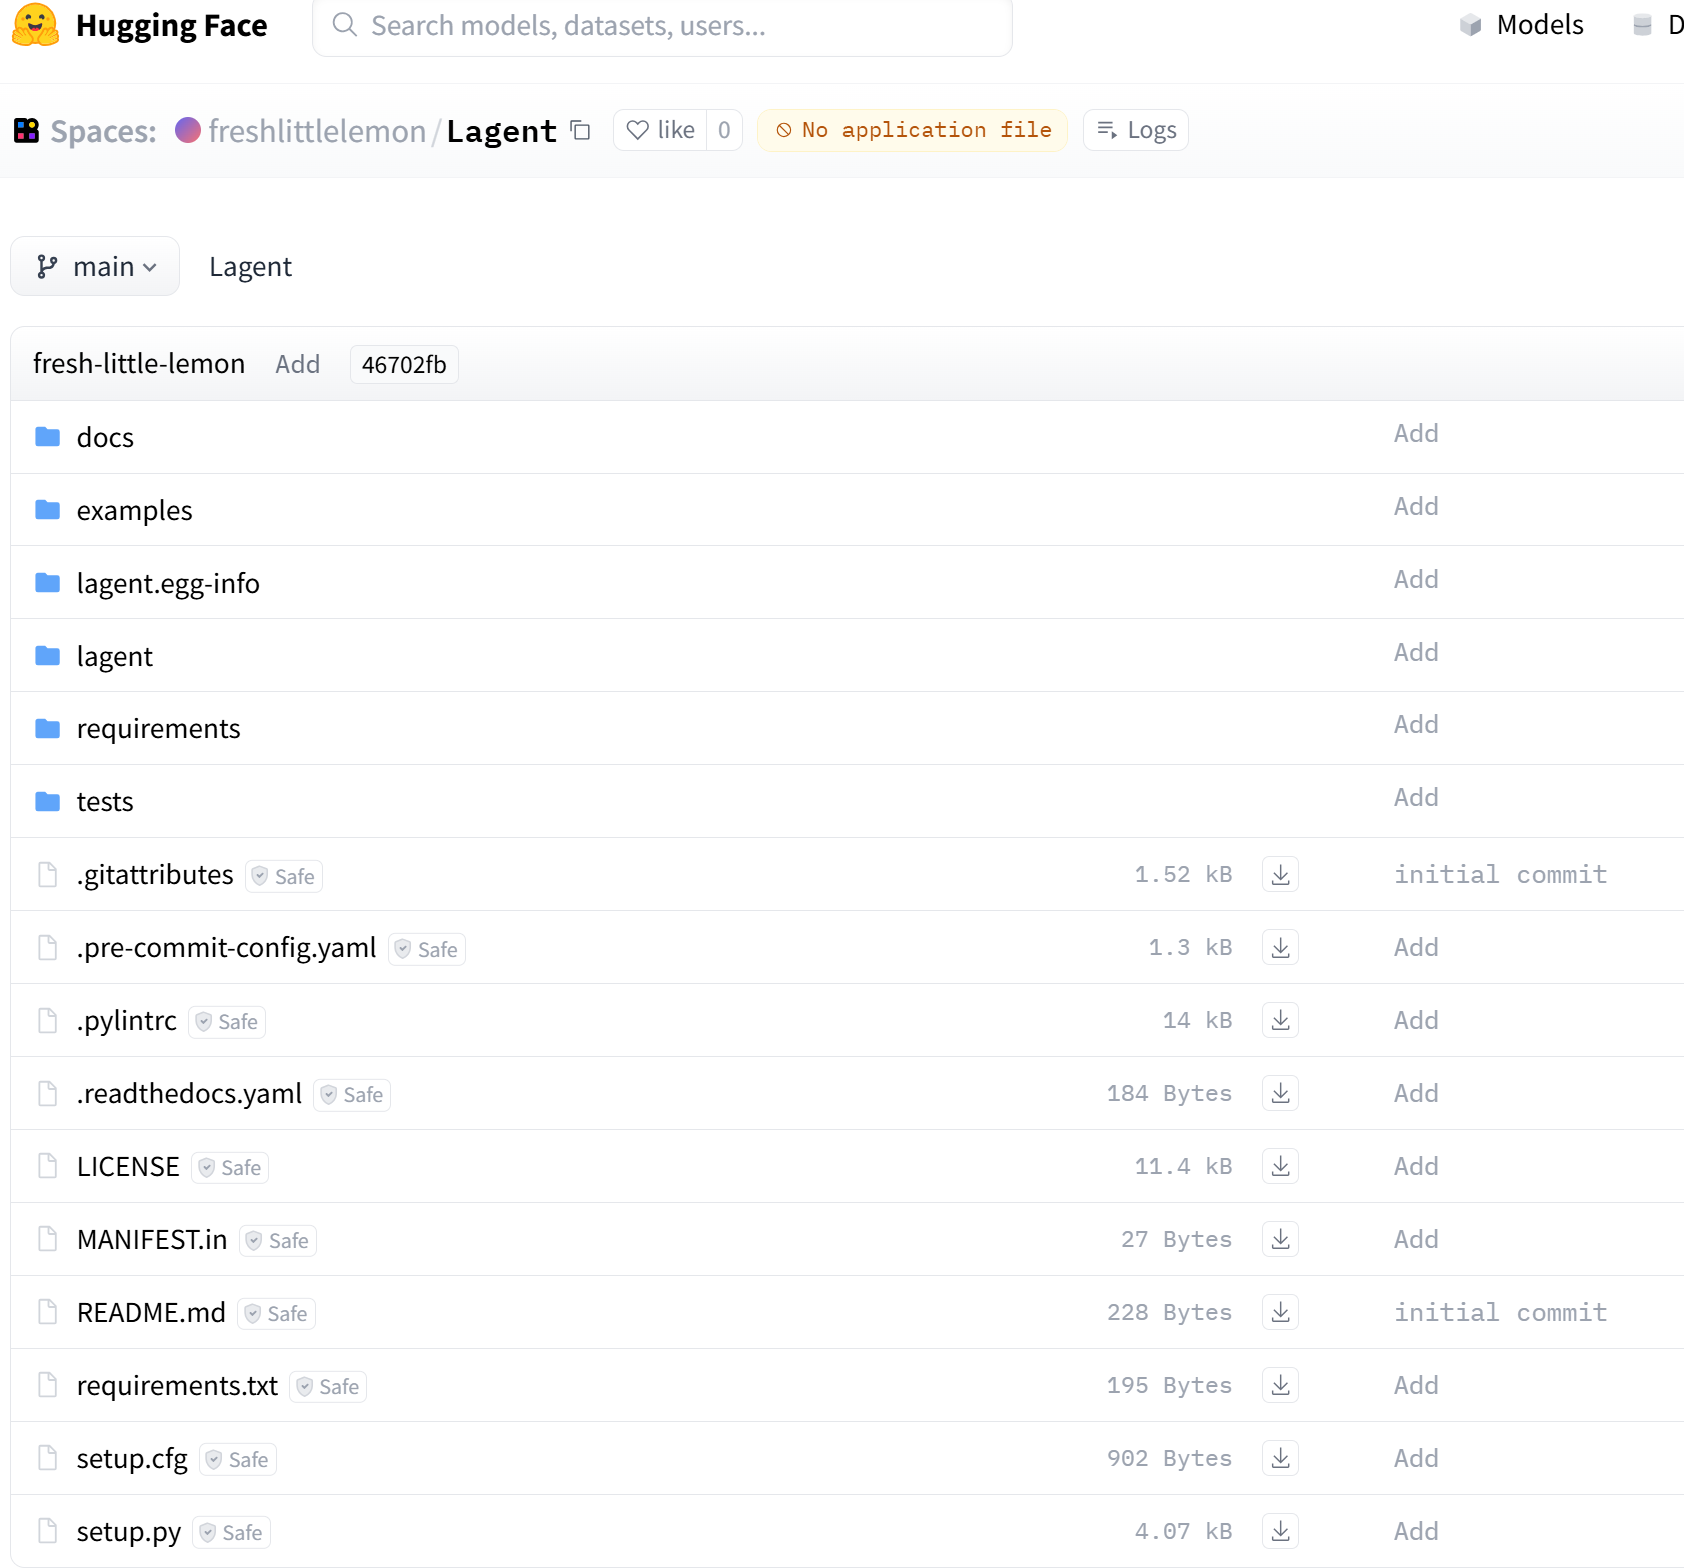Click the tests folder icon

coord(47,801)
